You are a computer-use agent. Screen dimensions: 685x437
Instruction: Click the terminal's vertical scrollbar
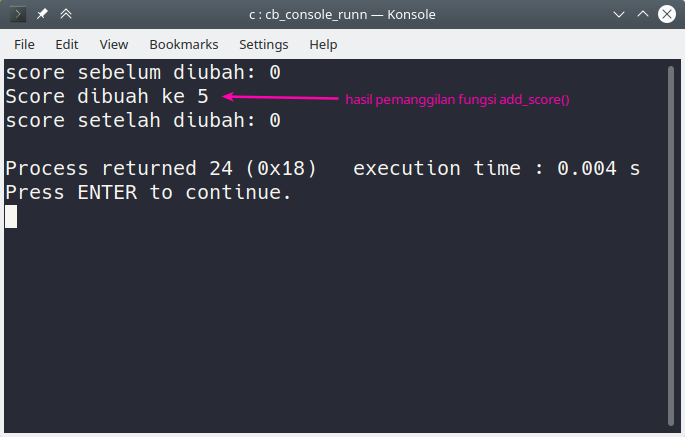pyautogui.click(x=671, y=240)
